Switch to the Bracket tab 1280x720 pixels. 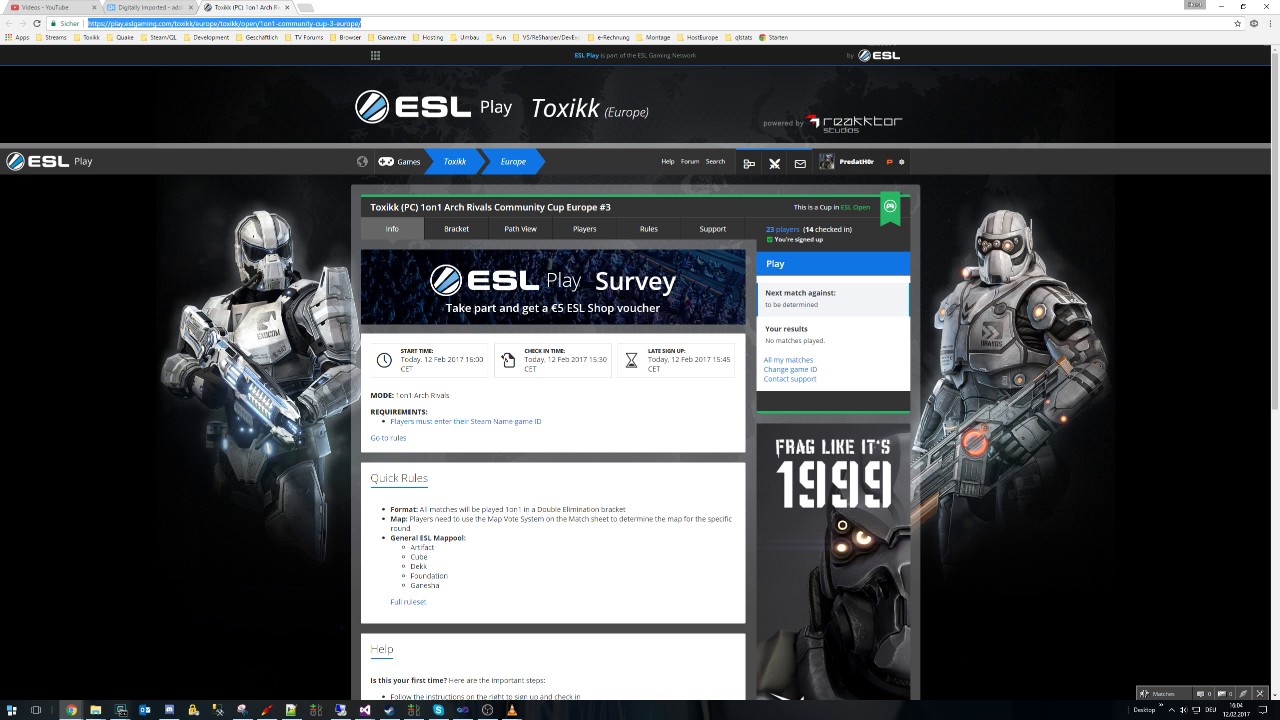tap(456, 229)
